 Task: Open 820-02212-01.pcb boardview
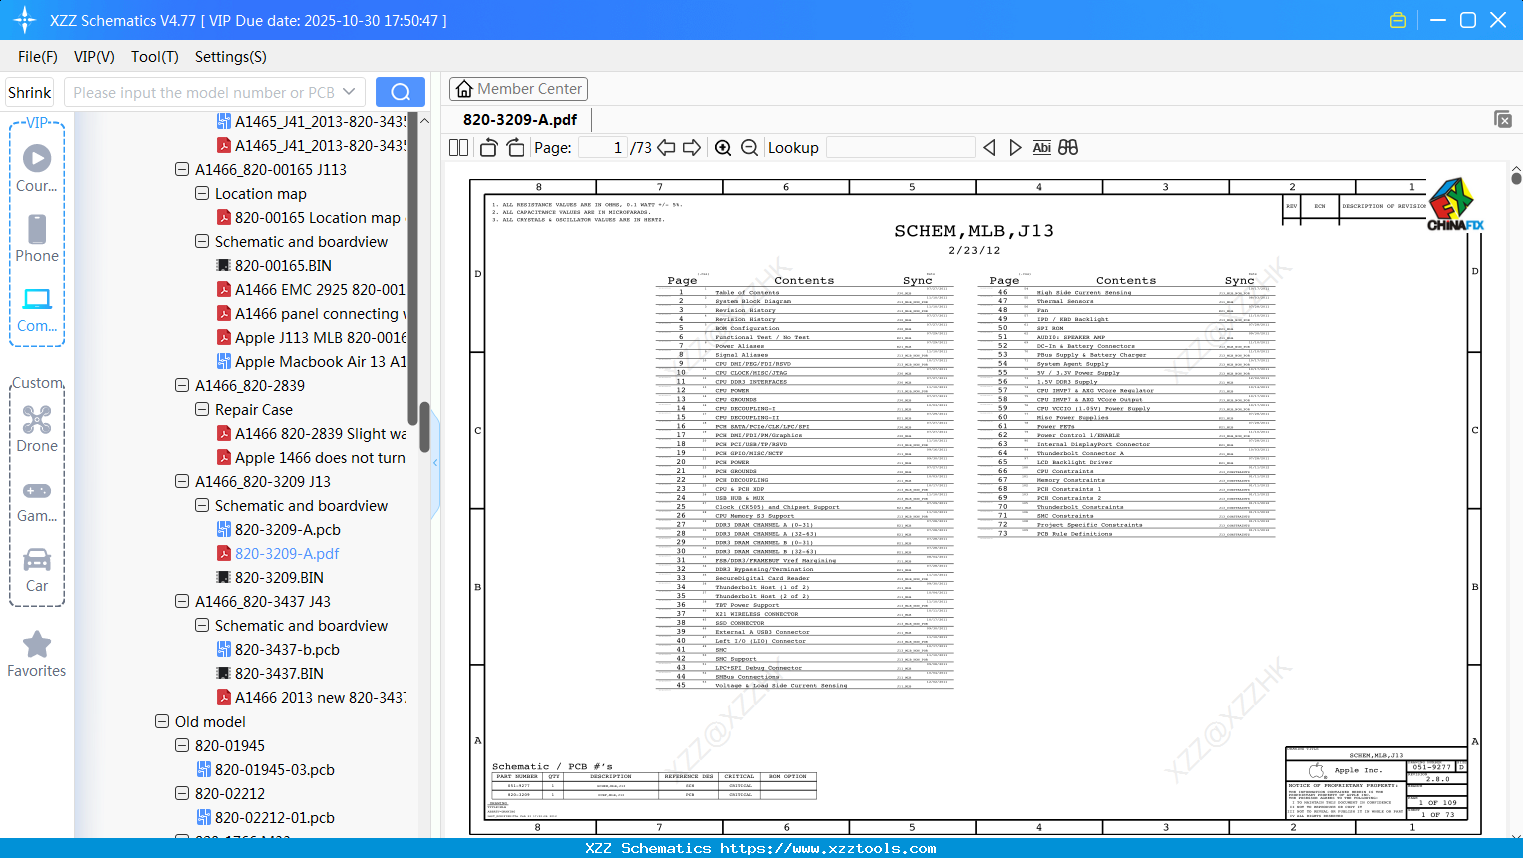[x=275, y=817]
